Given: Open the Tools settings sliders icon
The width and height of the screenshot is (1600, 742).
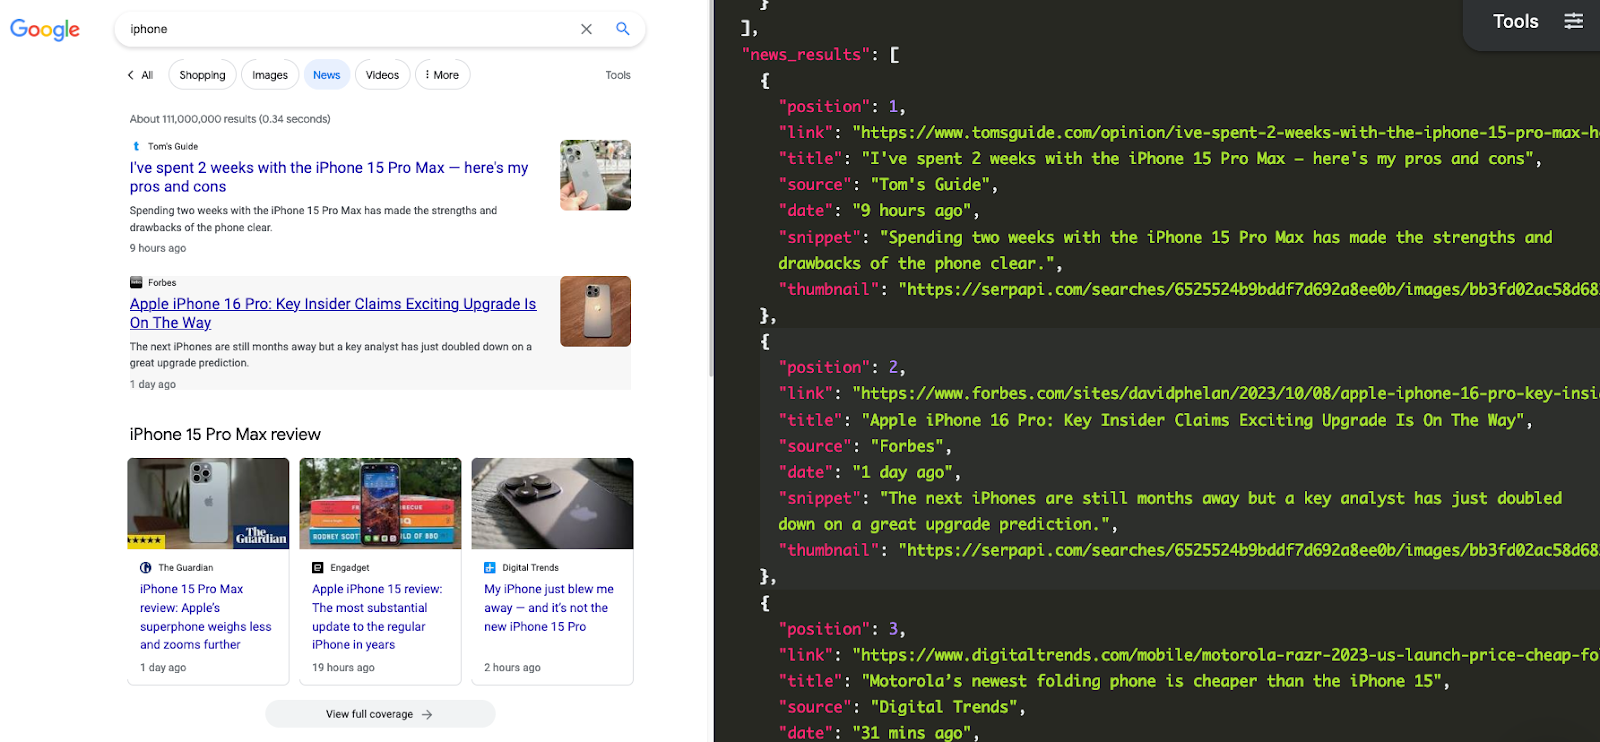Looking at the screenshot, I should pyautogui.click(x=1573, y=21).
